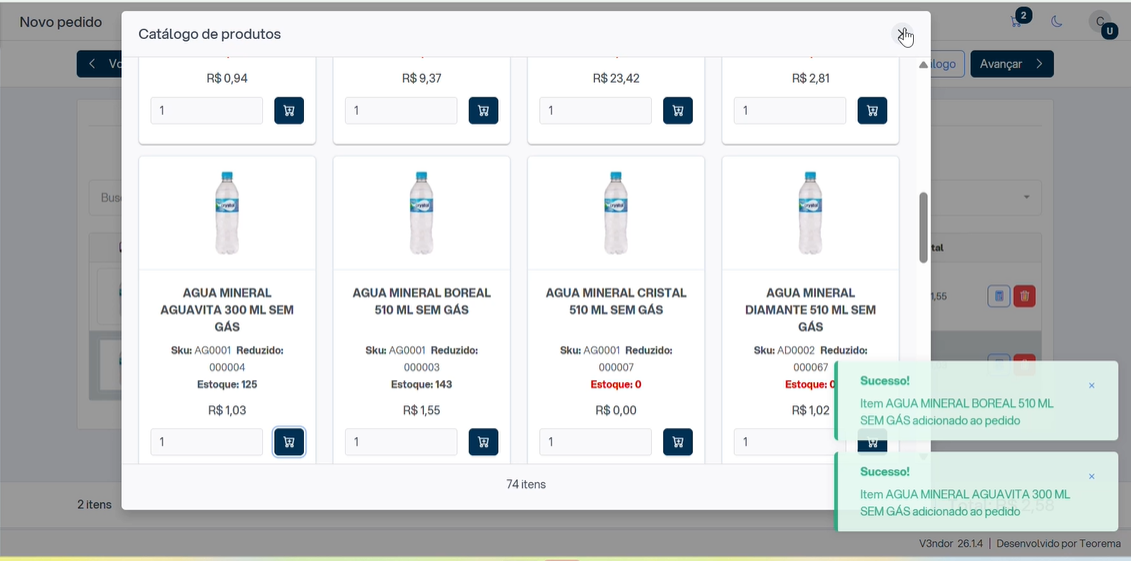
Task: Close the Catálogo de produtos dialog
Action: tap(902, 34)
